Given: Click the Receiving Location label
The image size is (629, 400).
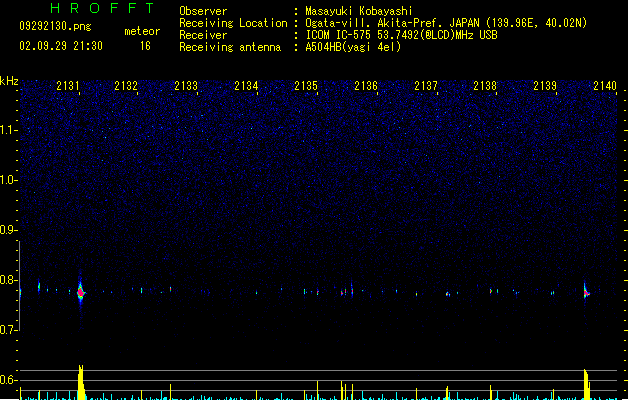Looking at the screenshot, I should click(x=233, y=23).
